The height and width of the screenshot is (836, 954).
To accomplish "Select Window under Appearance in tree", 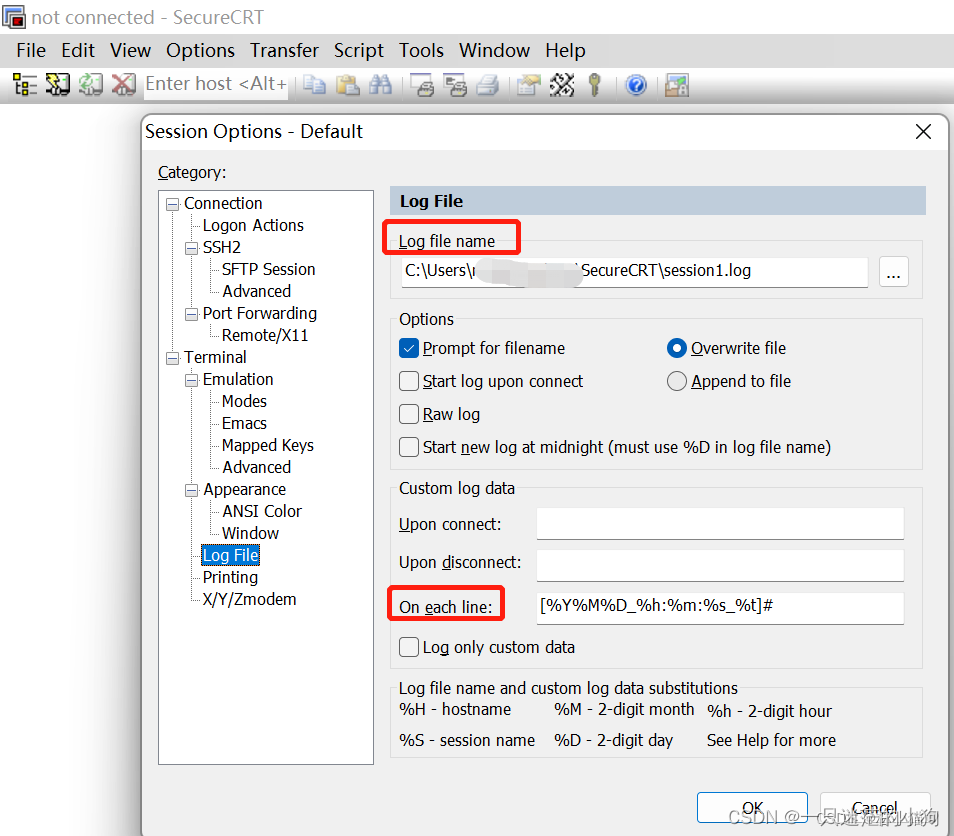I will 250,534.
